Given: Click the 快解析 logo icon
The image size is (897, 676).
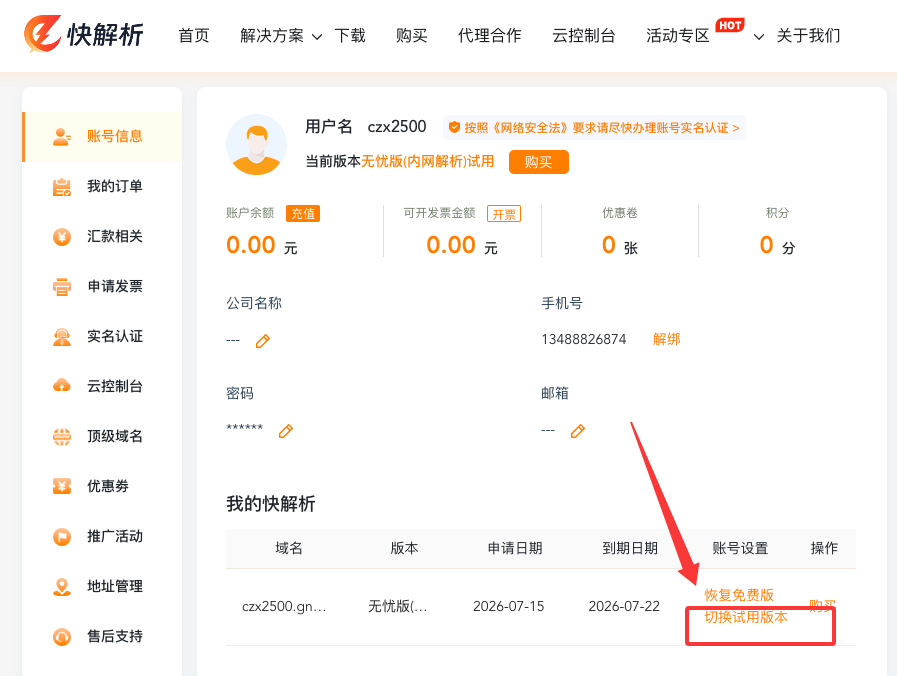Looking at the screenshot, I should point(43,34).
